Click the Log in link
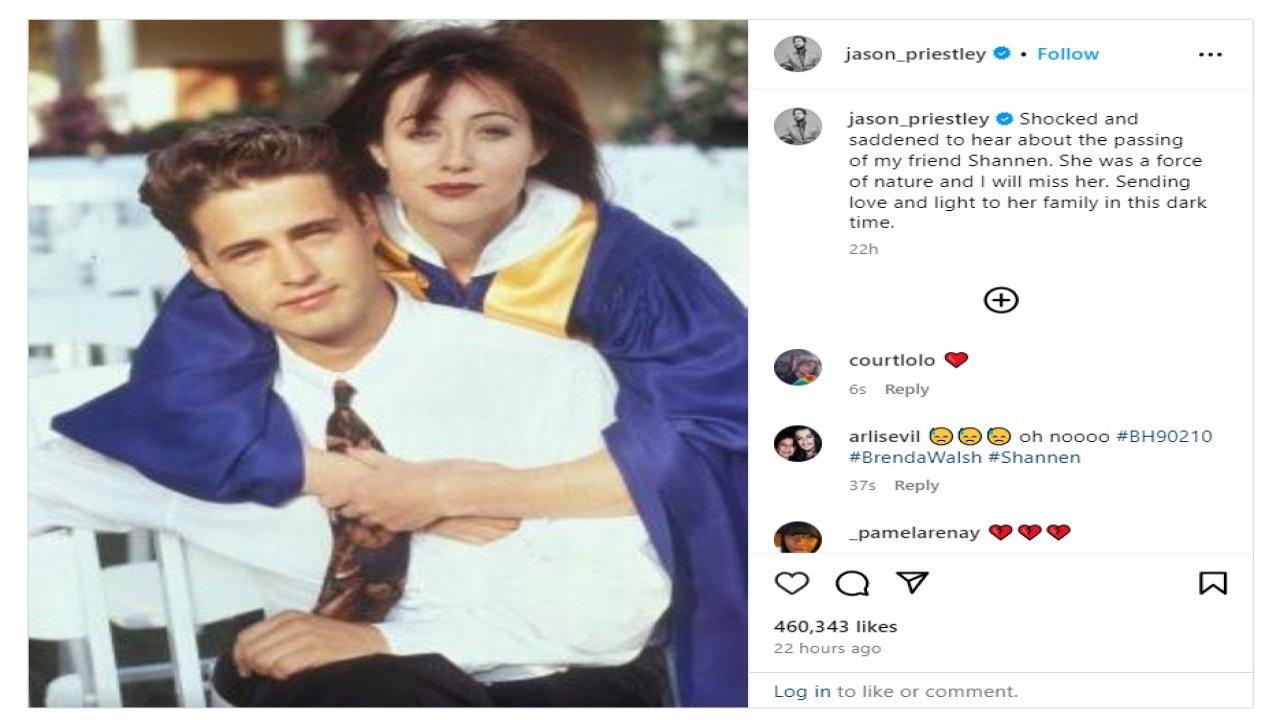Screen dimensions: 1280x720 [x=802, y=691]
